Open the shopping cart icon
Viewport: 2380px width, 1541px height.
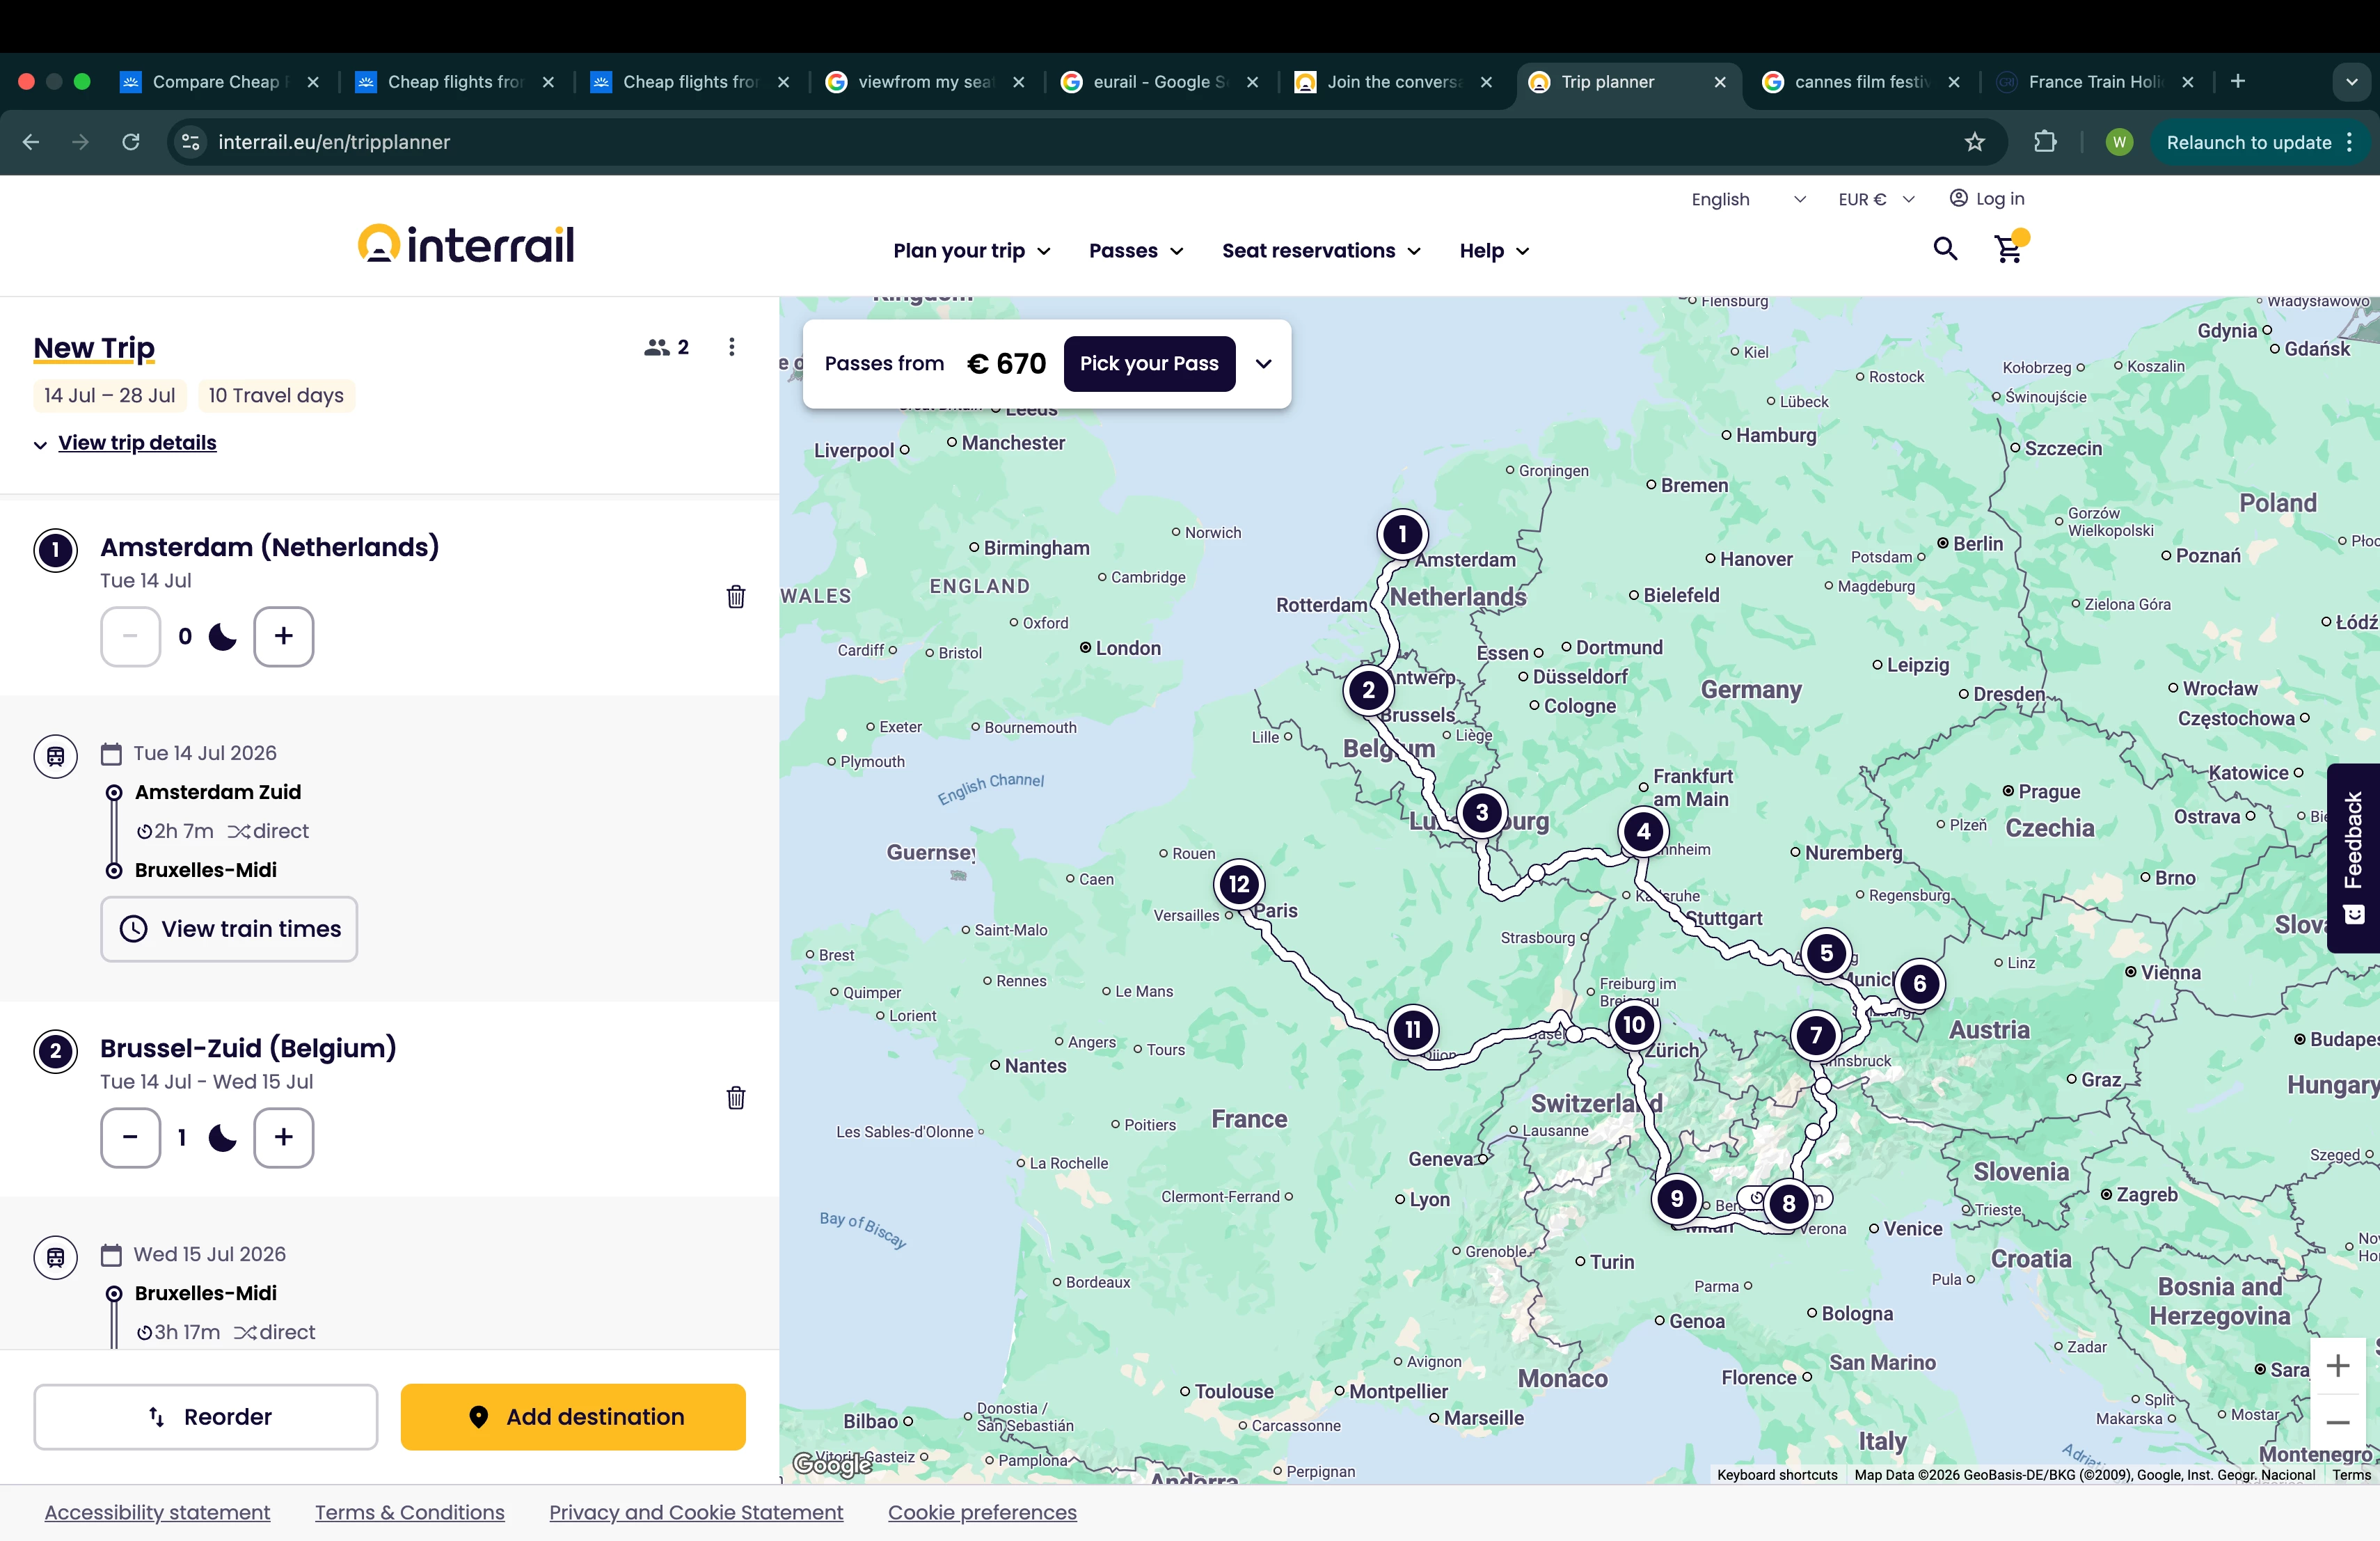coord(2008,249)
